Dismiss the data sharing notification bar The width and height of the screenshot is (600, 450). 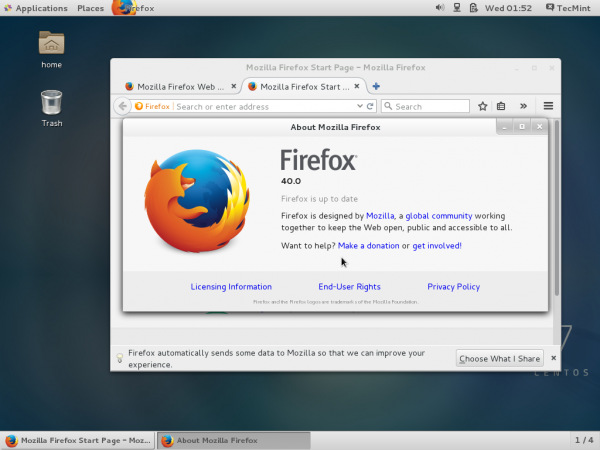point(553,358)
